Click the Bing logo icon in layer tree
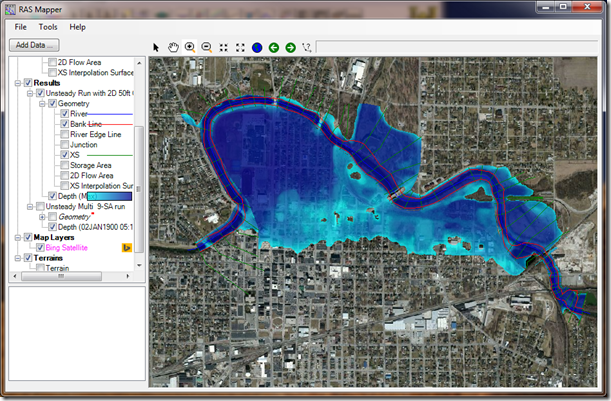Screen dimensions: 611x401 [x=127, y=246]
